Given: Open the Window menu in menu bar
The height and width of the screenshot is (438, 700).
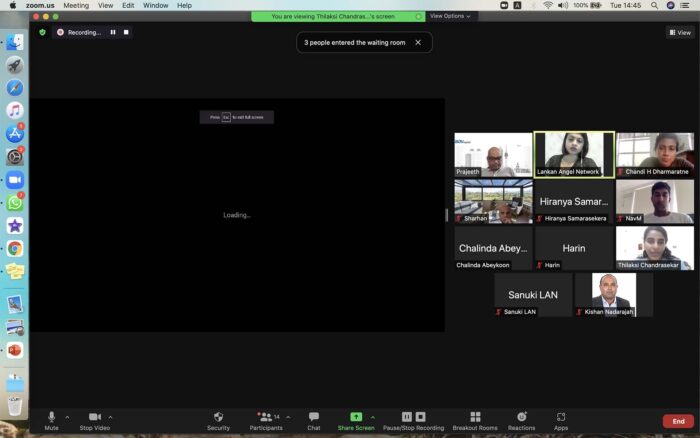Looking at the screenshot, I should [155, 5].
